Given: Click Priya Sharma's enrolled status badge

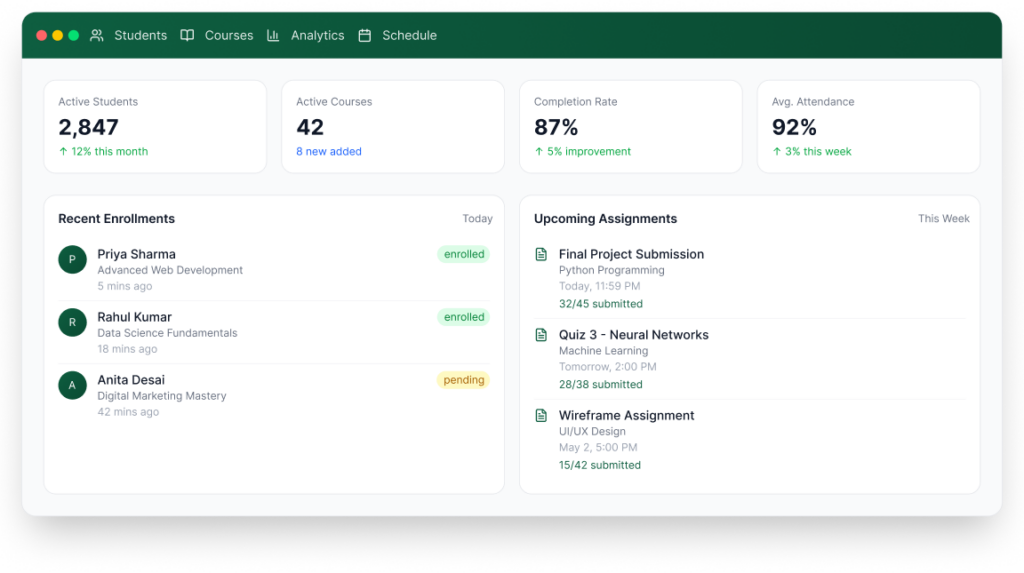Looking at the screenshot, I should pyautogui.click(x=463, y=254).
